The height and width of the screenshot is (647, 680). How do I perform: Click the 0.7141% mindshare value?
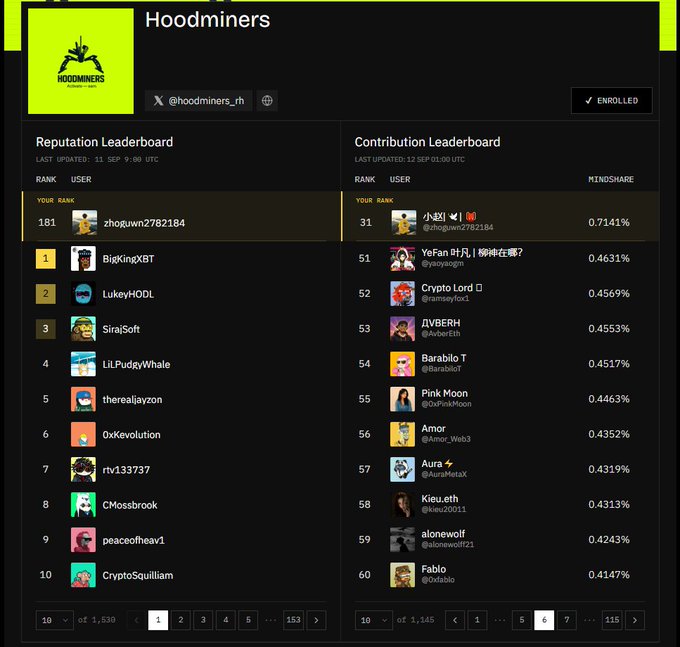tap(609, 222)
